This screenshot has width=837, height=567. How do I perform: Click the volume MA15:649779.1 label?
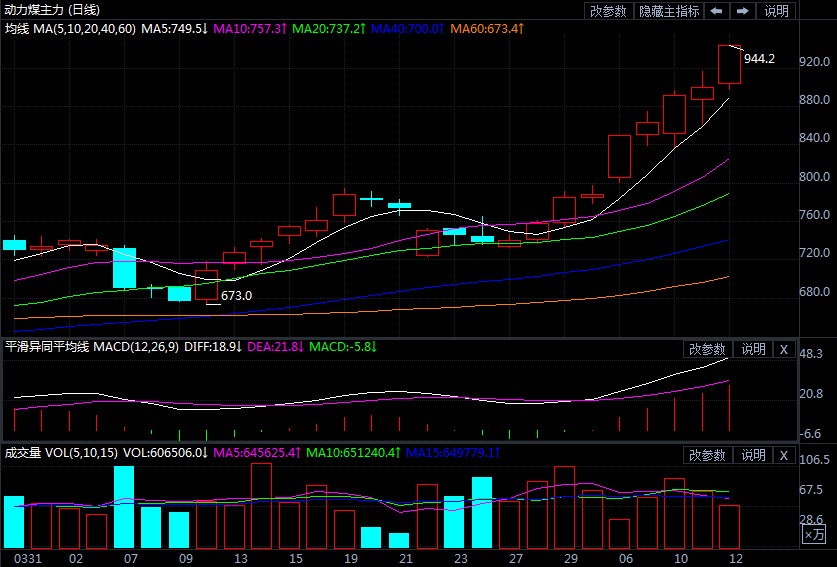(453, 453)
